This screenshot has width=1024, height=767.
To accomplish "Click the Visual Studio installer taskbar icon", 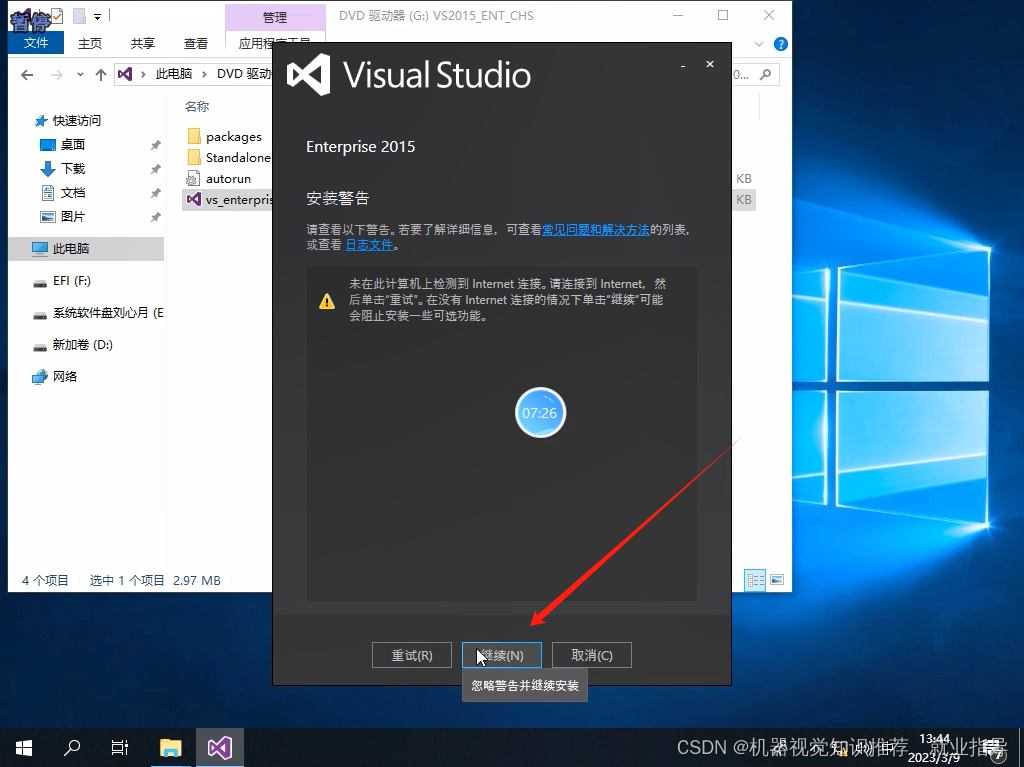I will point(219,747).
